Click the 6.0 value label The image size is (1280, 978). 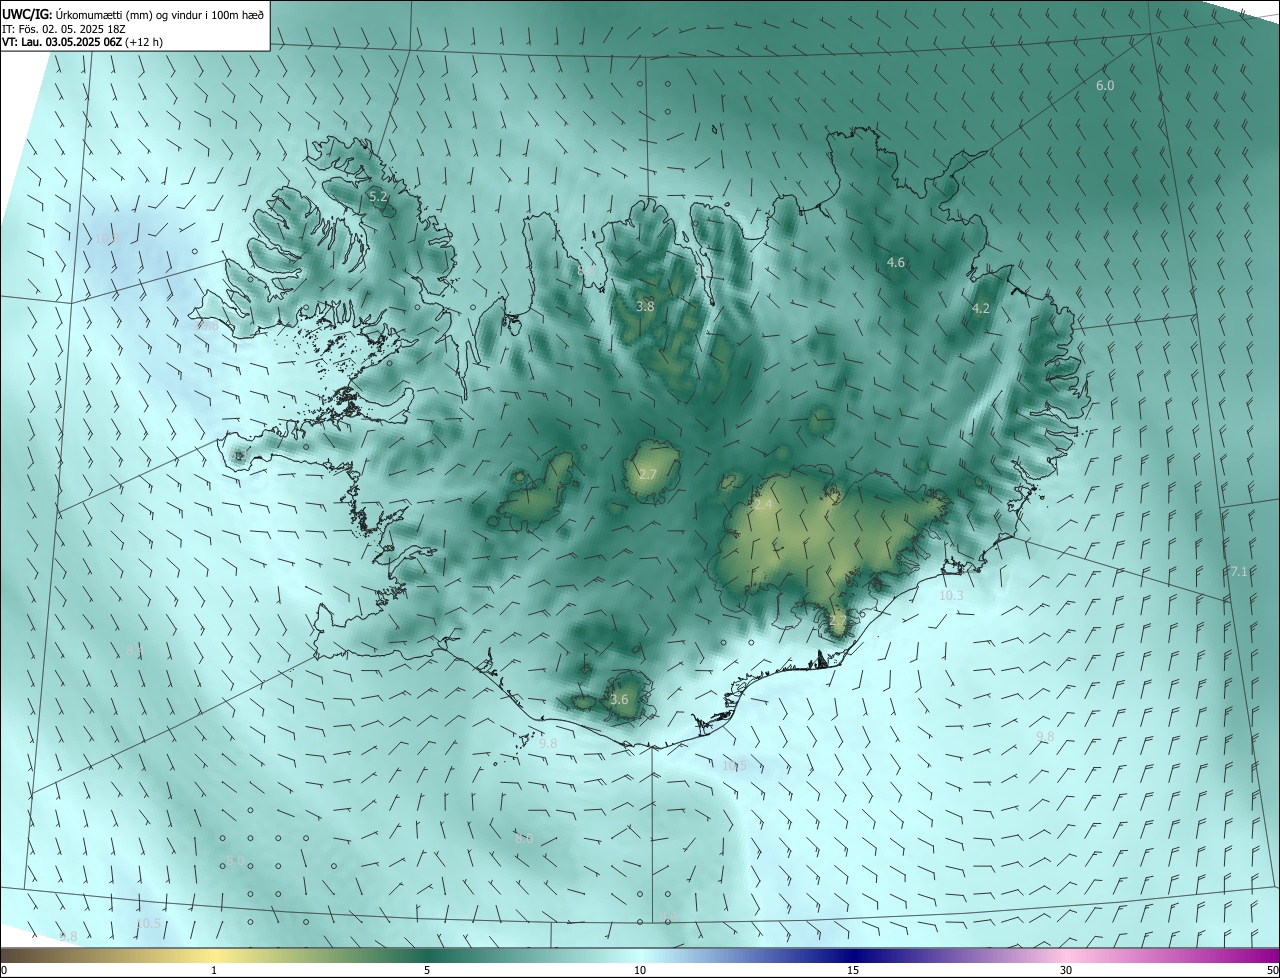[1105, 86]
